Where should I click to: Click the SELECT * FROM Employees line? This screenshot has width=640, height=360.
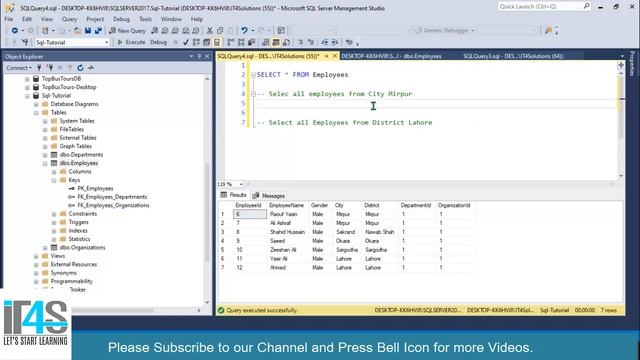pyautogui.click(x=302, y=75)
